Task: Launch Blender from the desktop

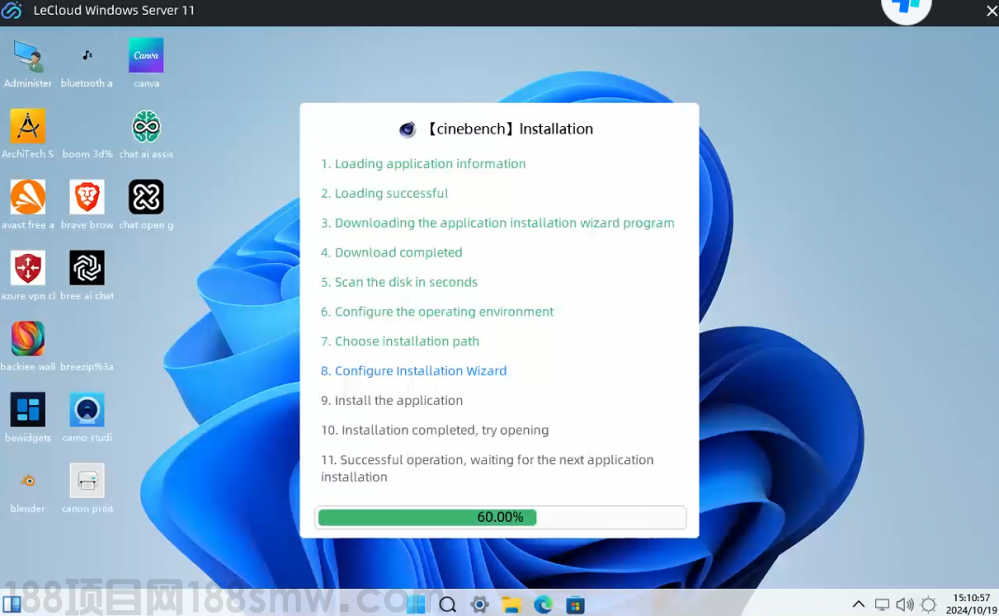Action: pyautogui.click(x=28, y=481)
